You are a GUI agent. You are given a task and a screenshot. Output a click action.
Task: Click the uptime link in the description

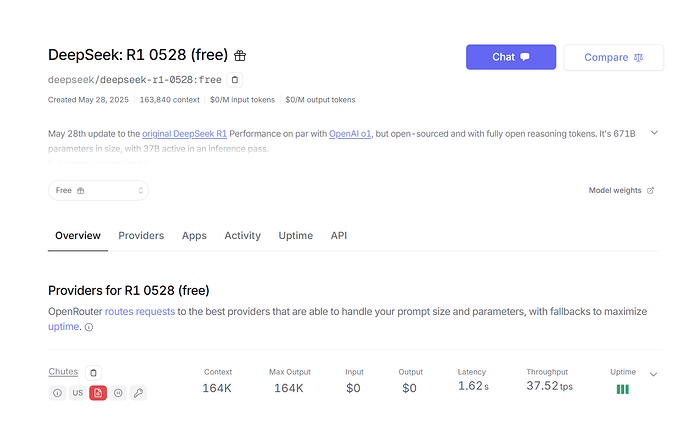[64, 327]
